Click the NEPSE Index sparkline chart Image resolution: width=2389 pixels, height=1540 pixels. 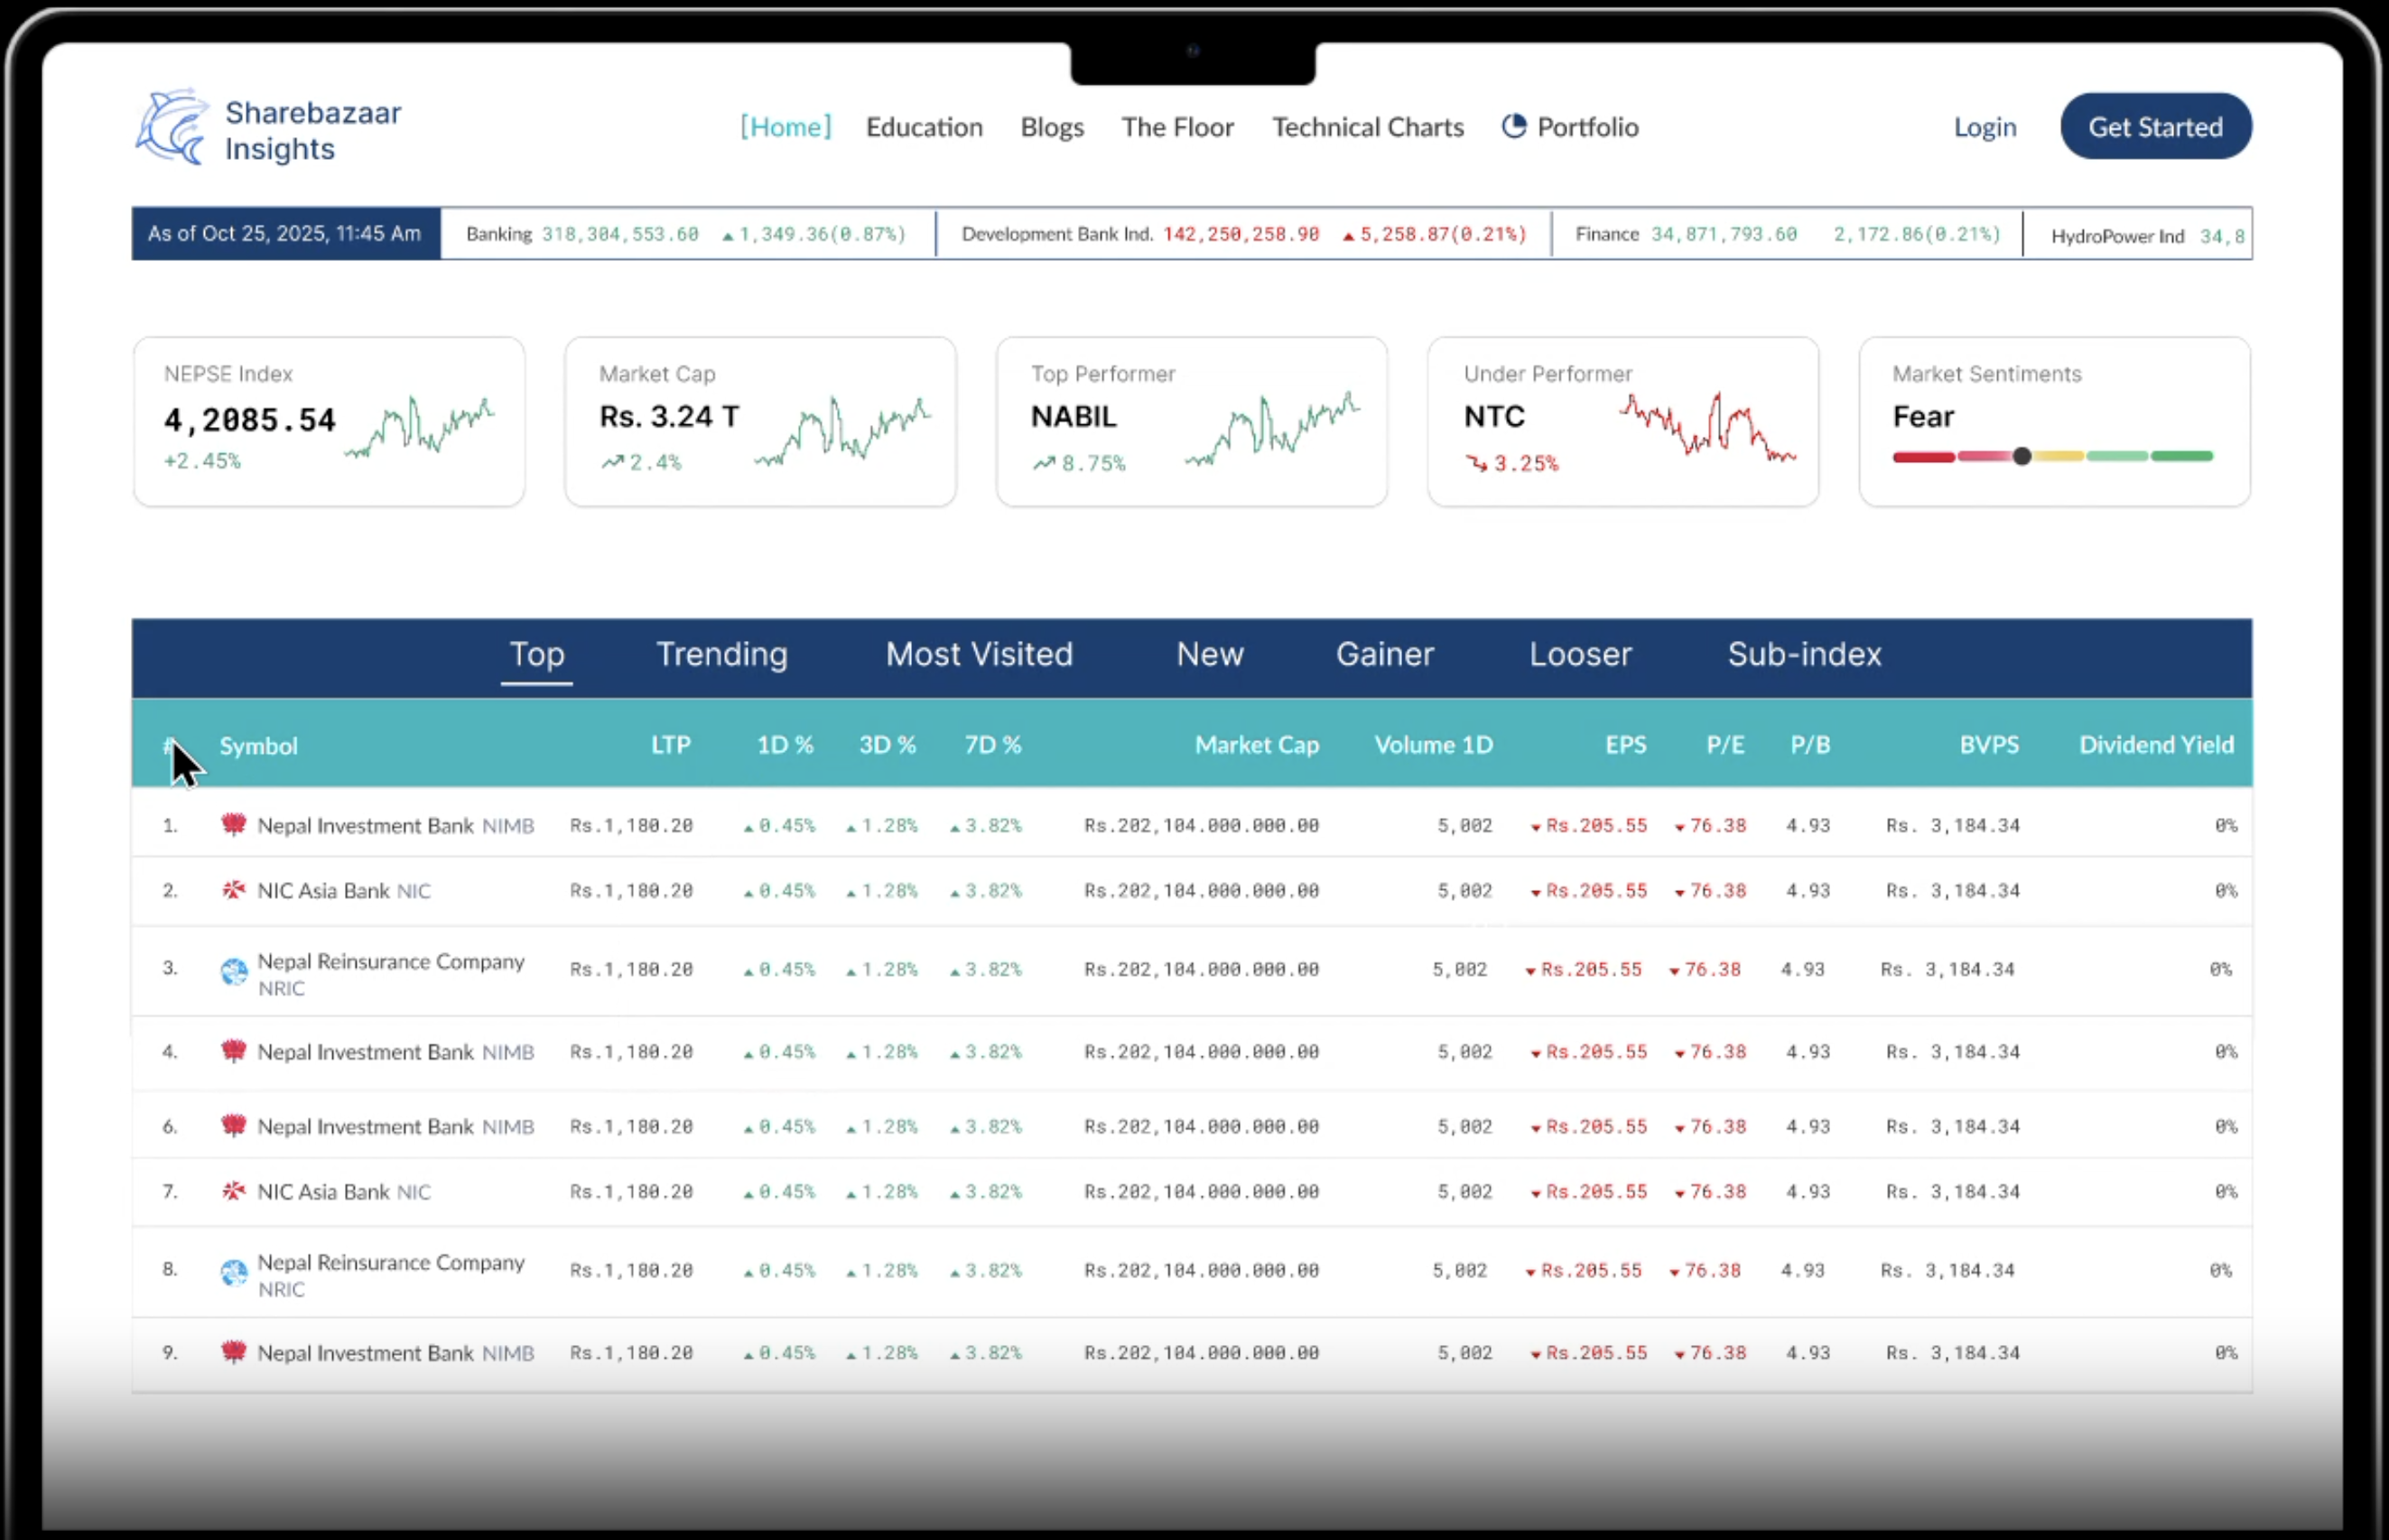(421, 425)
